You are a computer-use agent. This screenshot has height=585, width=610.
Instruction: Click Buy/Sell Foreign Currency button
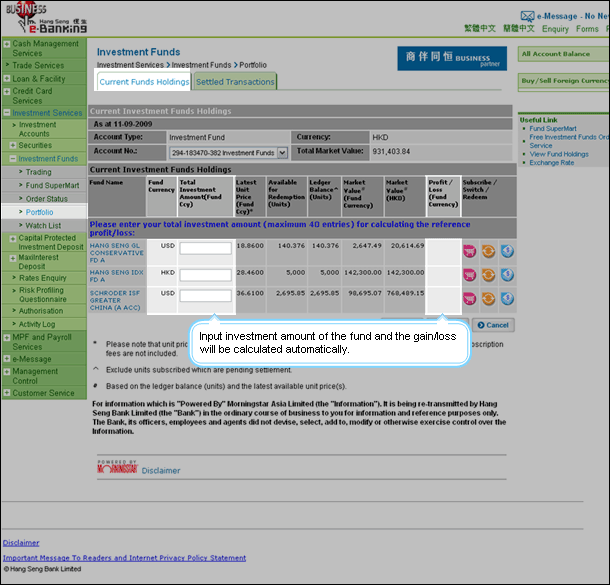(563, 81)
